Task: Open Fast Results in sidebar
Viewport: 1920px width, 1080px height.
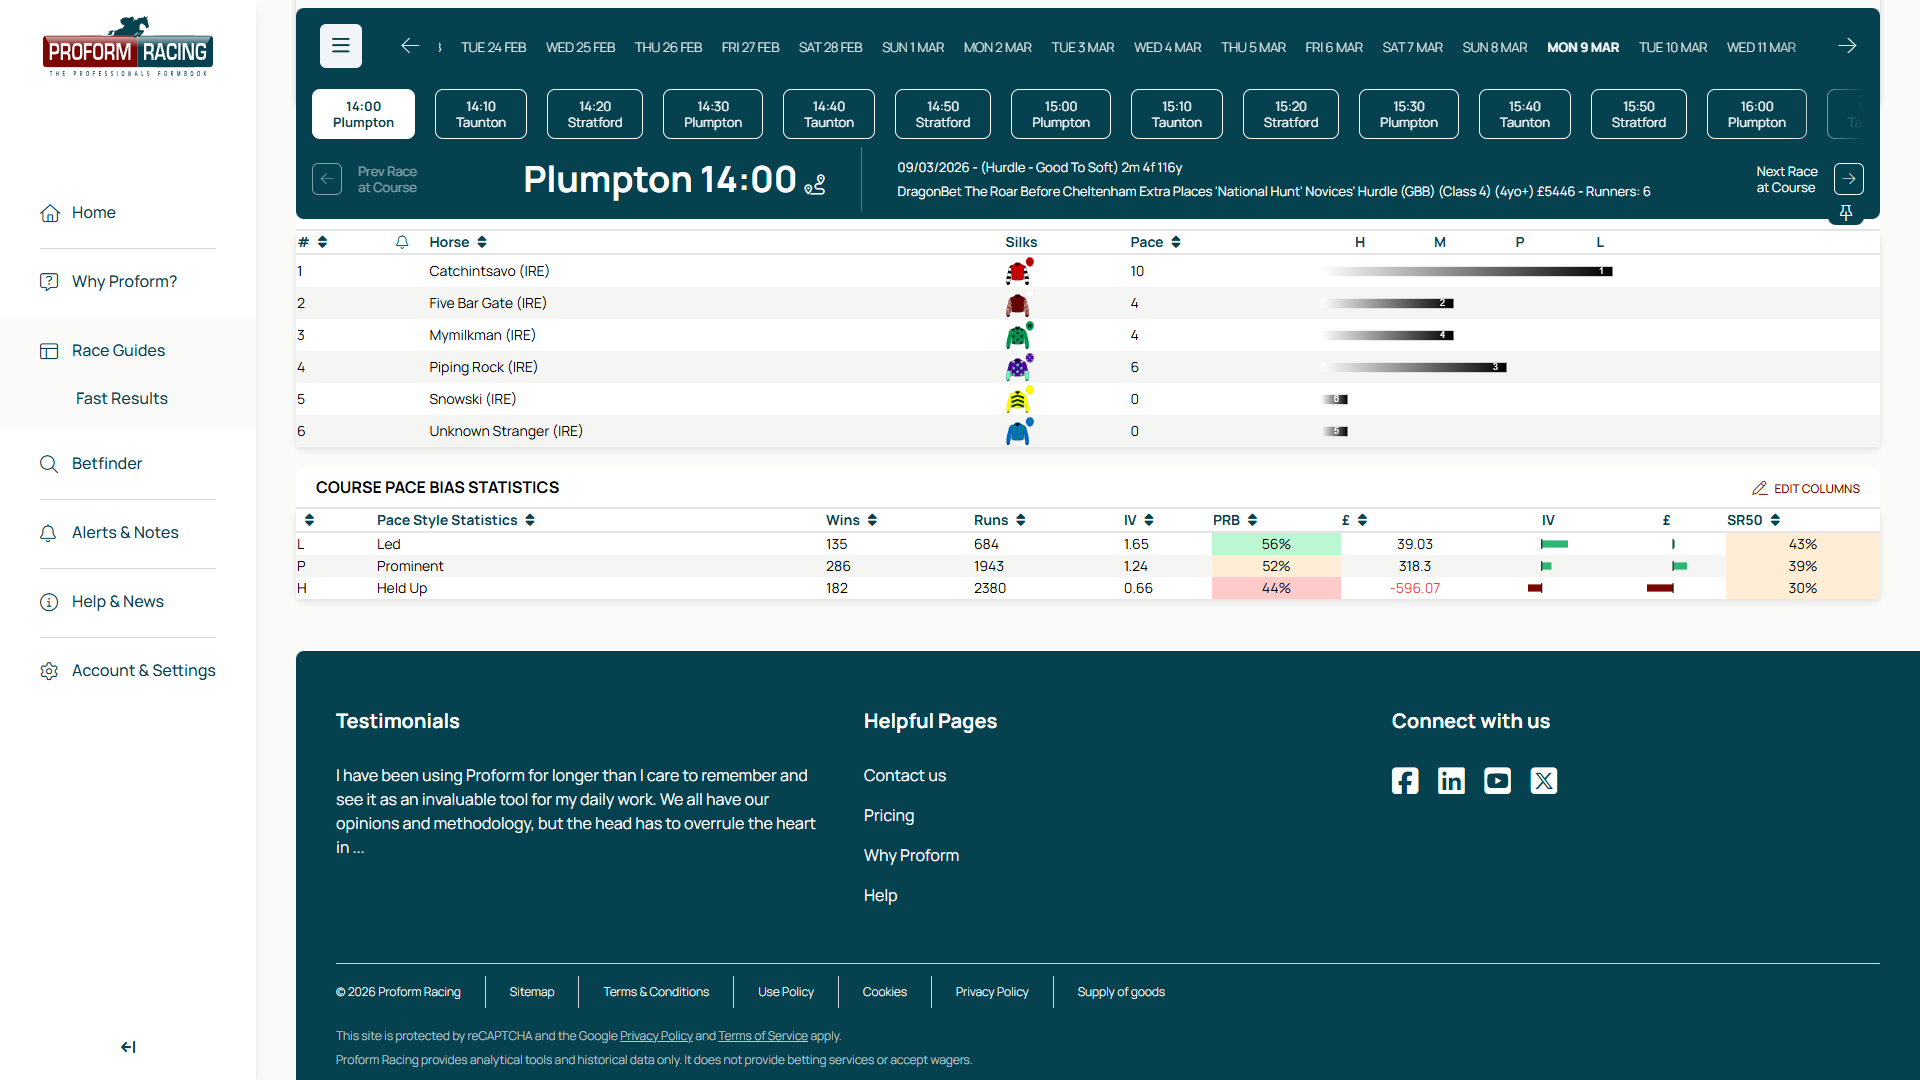Action: 122,399
